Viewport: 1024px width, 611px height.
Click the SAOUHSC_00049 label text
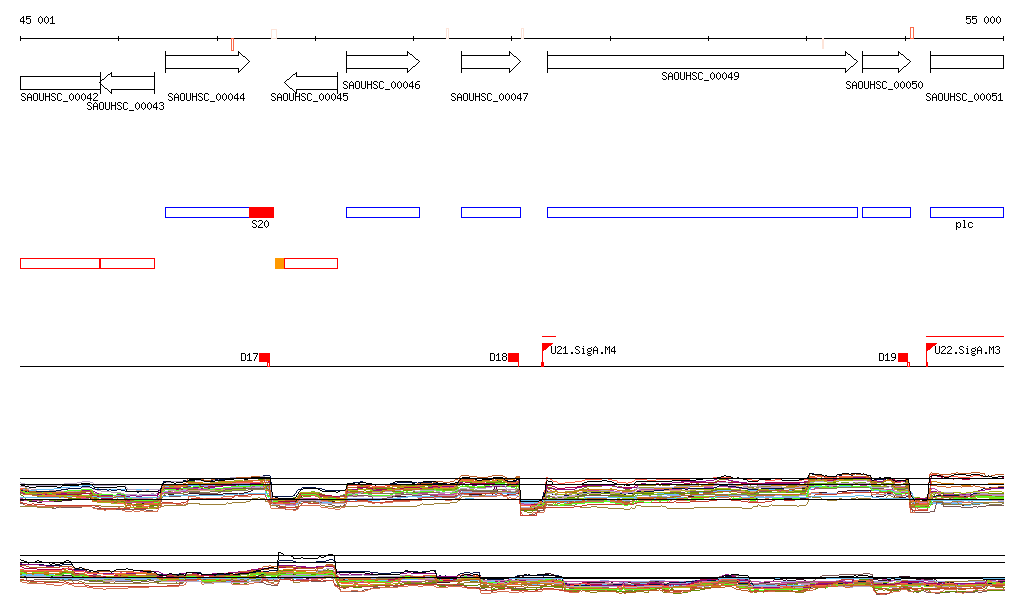pos(700,76)
